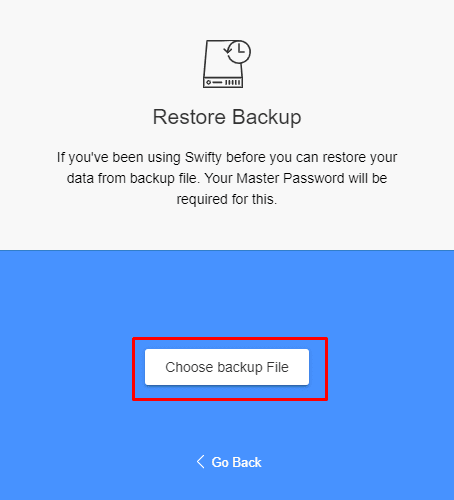Click the clock symbol on the drive icon
454x500 pixels.
[239, 52]
